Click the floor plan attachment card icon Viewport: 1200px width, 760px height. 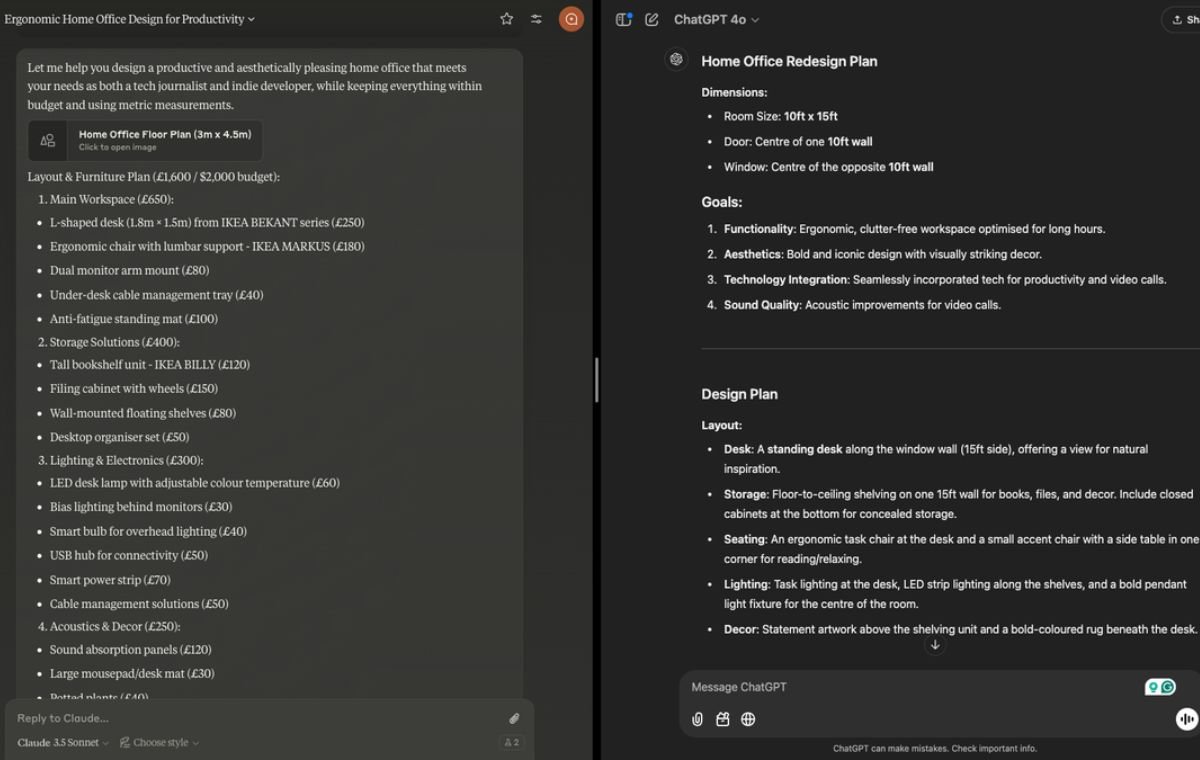click(47, 141)
